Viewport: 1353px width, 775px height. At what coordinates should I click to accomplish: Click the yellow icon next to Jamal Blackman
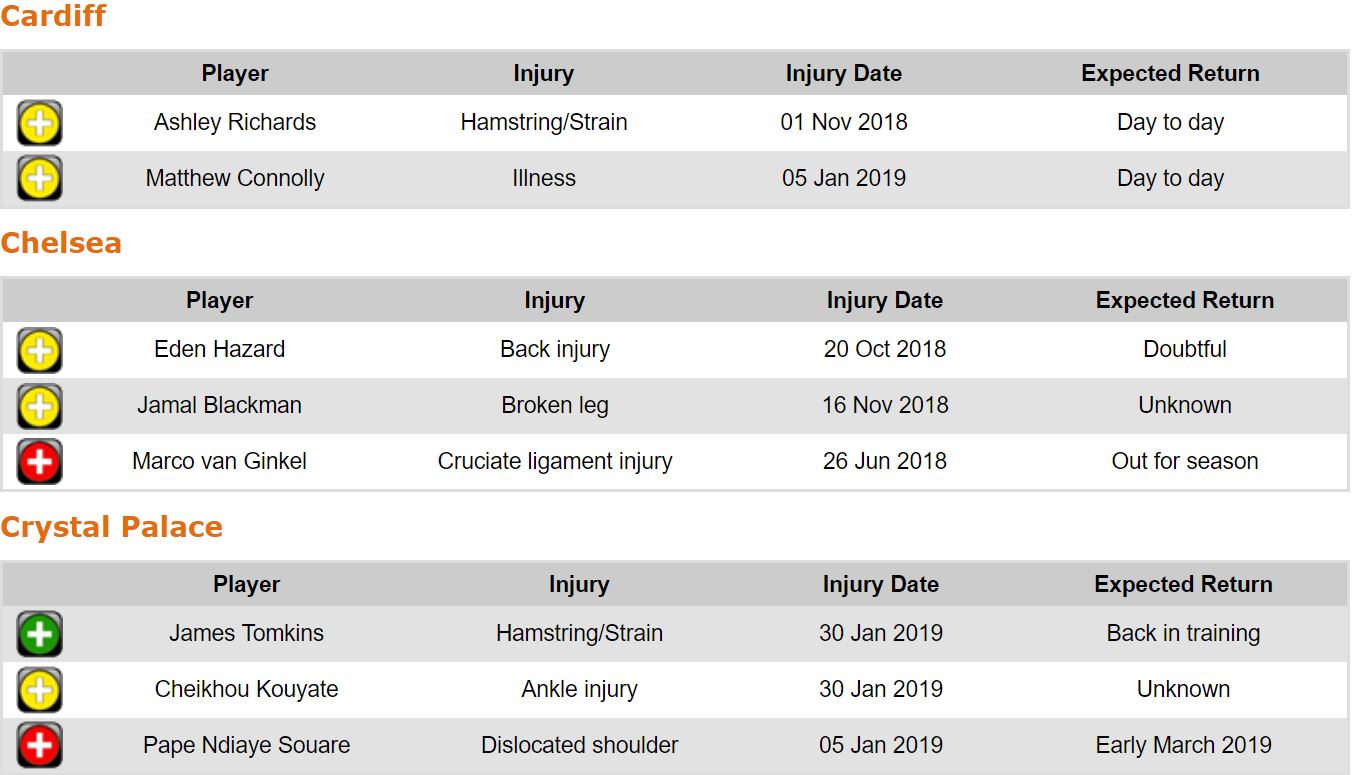click(x=40, y=406)
